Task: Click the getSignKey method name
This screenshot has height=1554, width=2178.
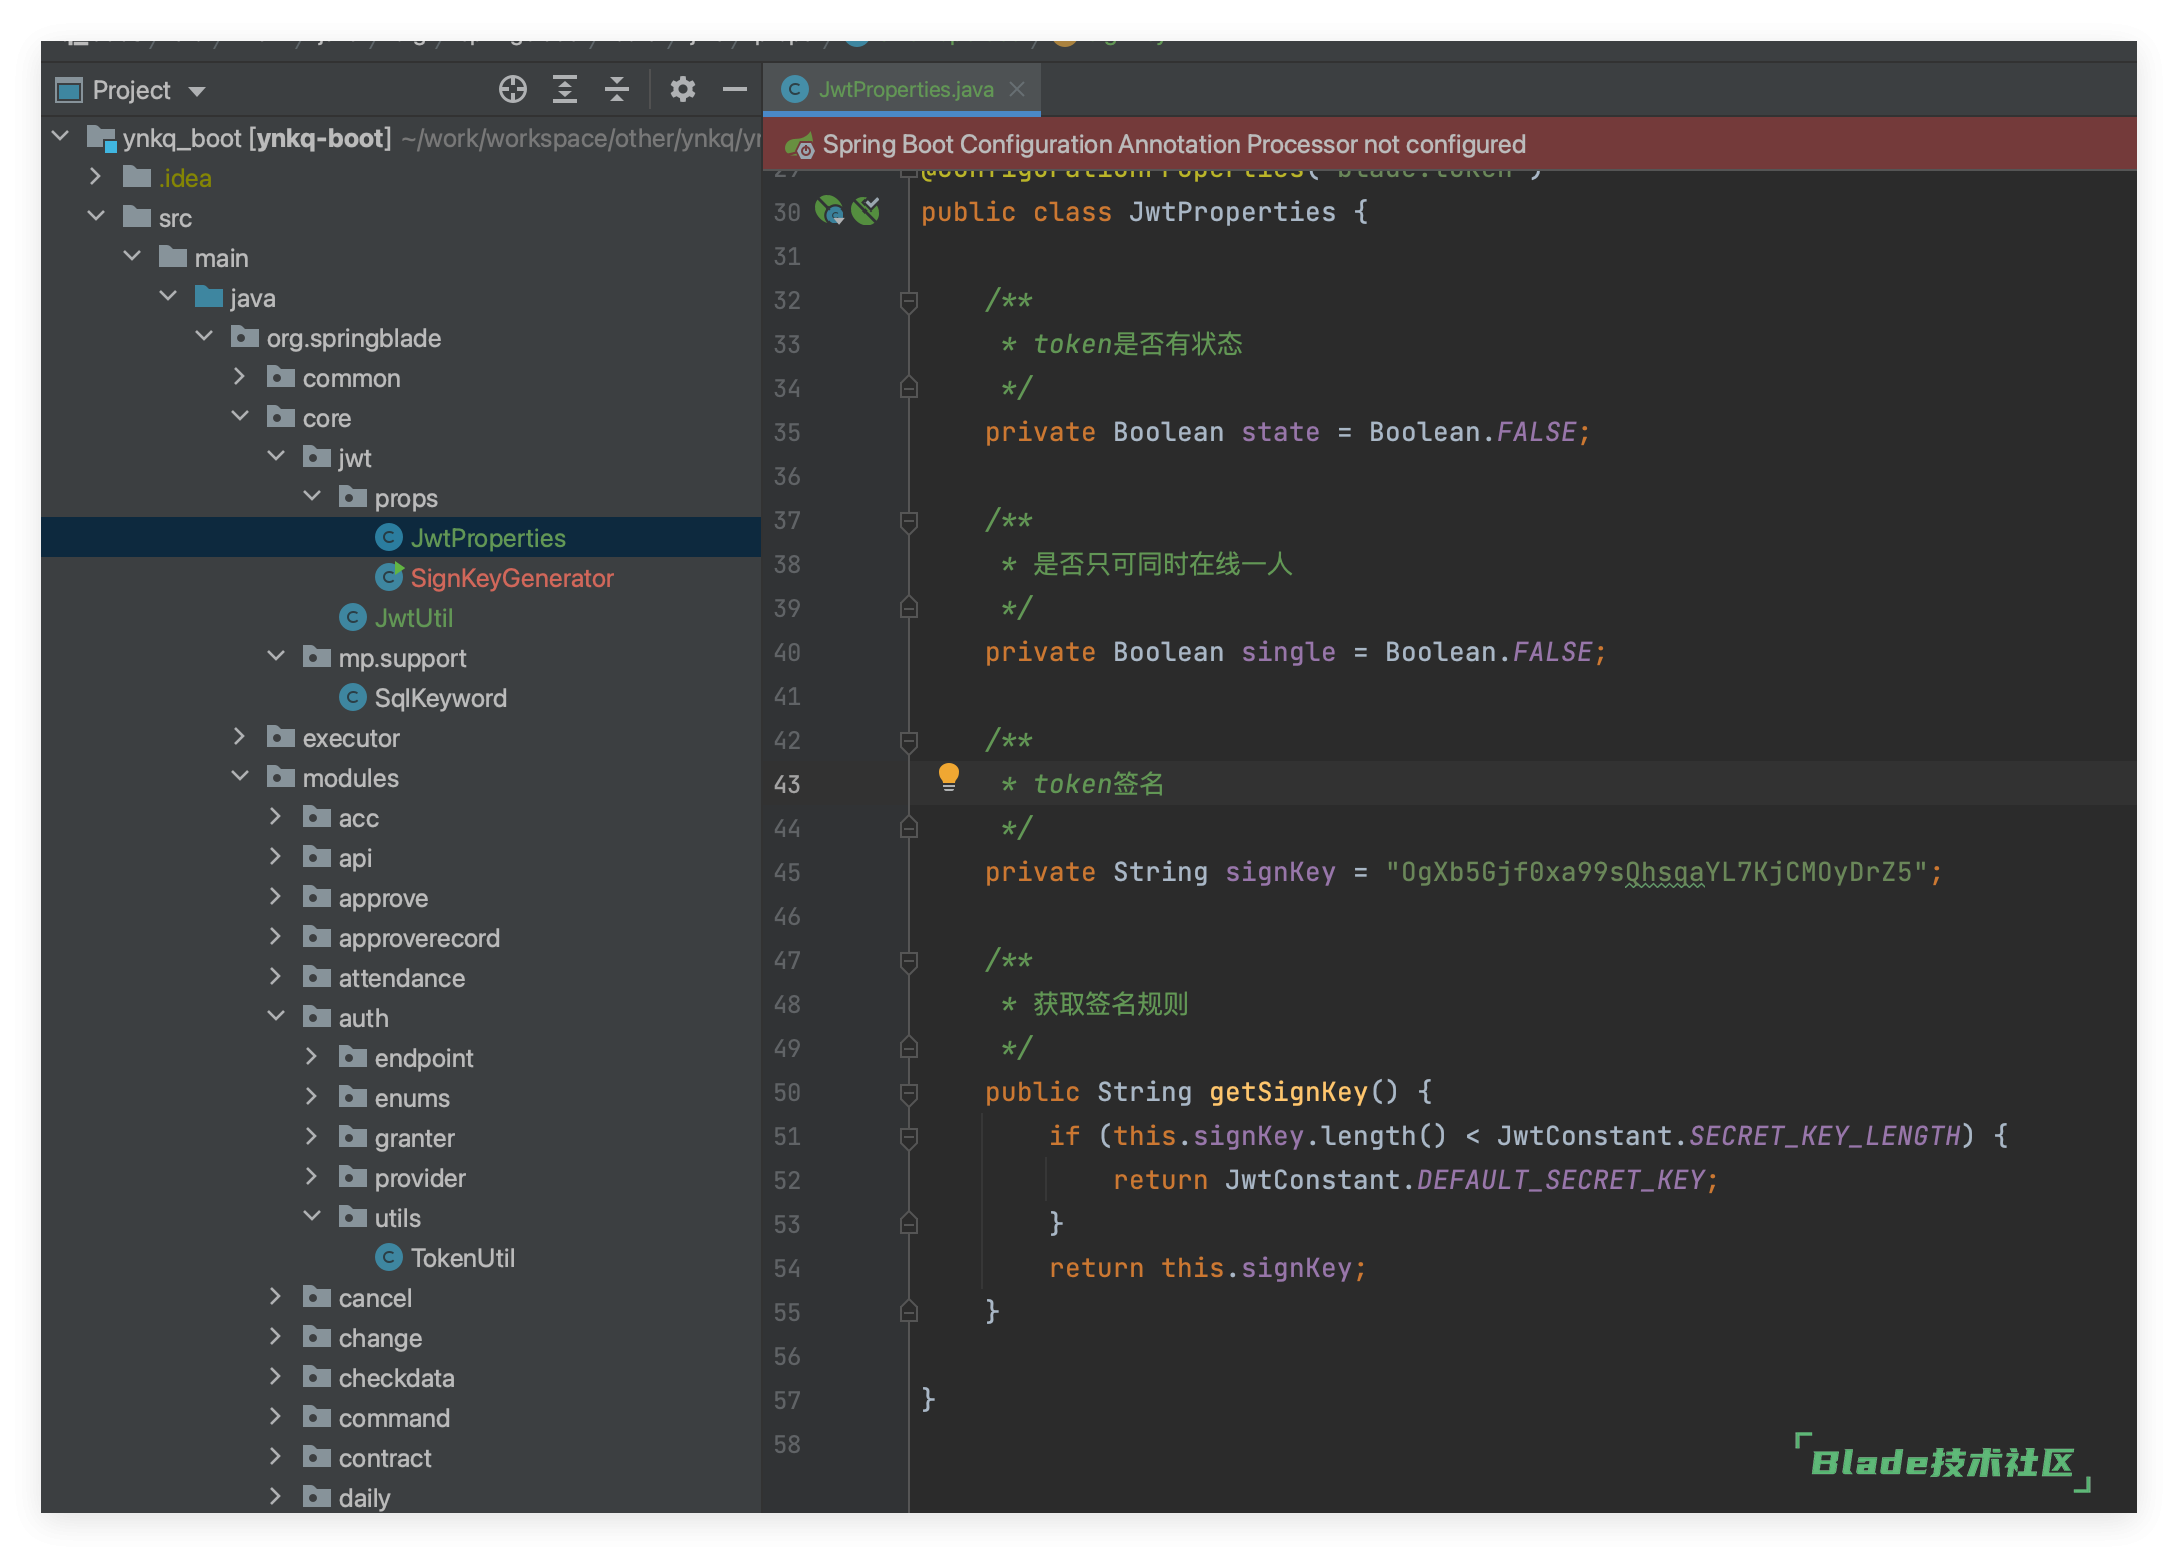Action: pyautogui.click(x=1288, y=1092)
